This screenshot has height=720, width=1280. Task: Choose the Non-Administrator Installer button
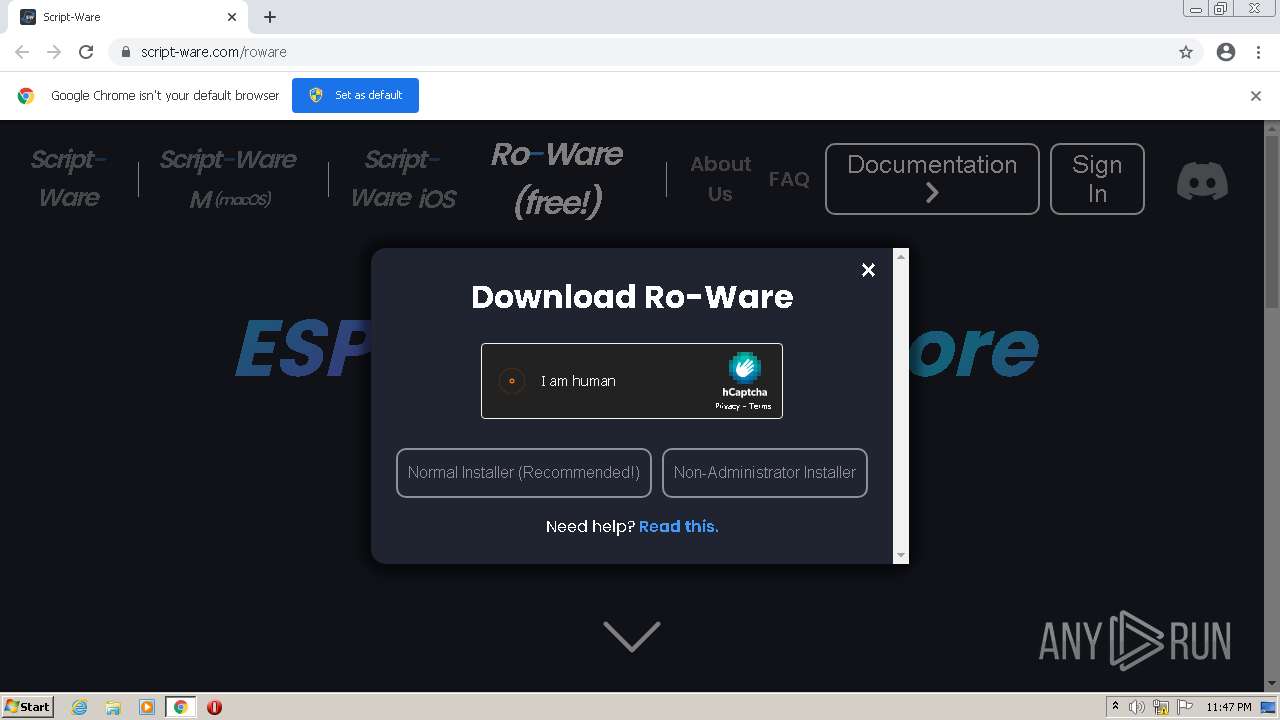pos(765,473)
